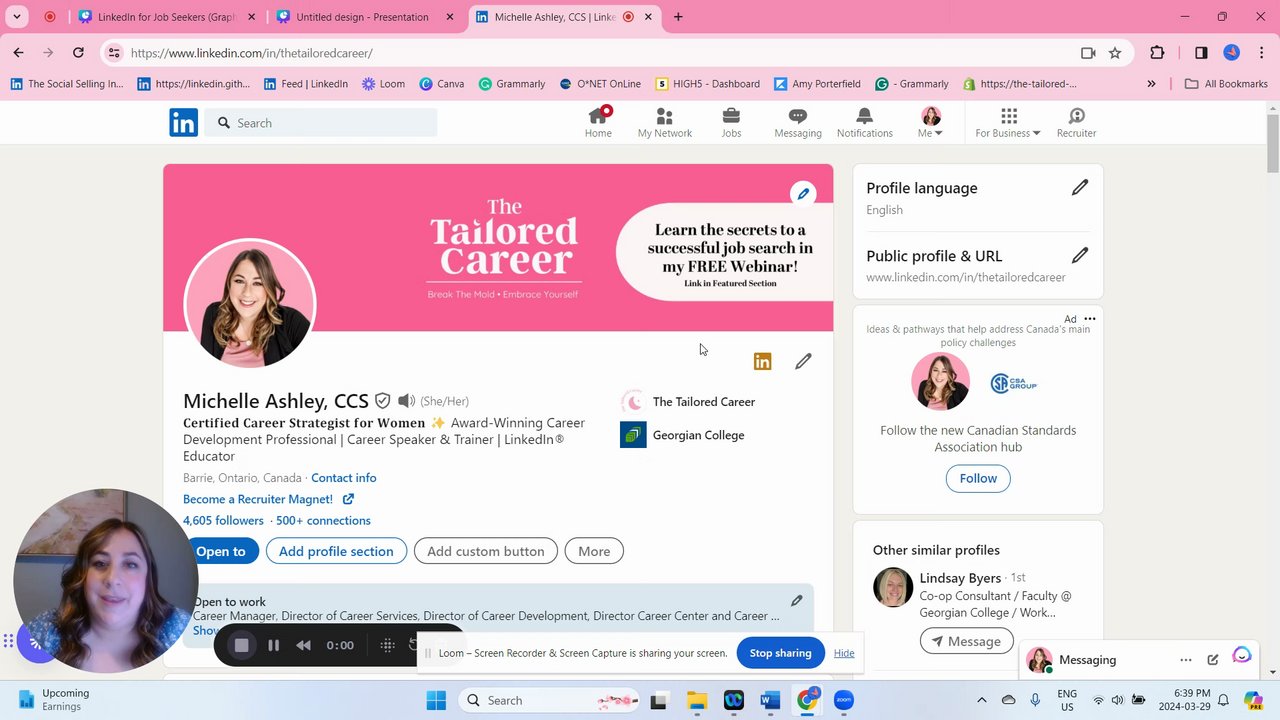Edit the pink banner background photo
The image size is (1280, 720).
click(803, 194)
